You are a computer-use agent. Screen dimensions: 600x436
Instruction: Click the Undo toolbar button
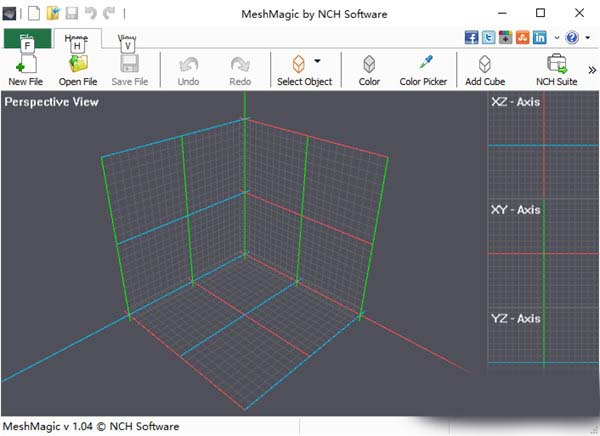(188, 70)
